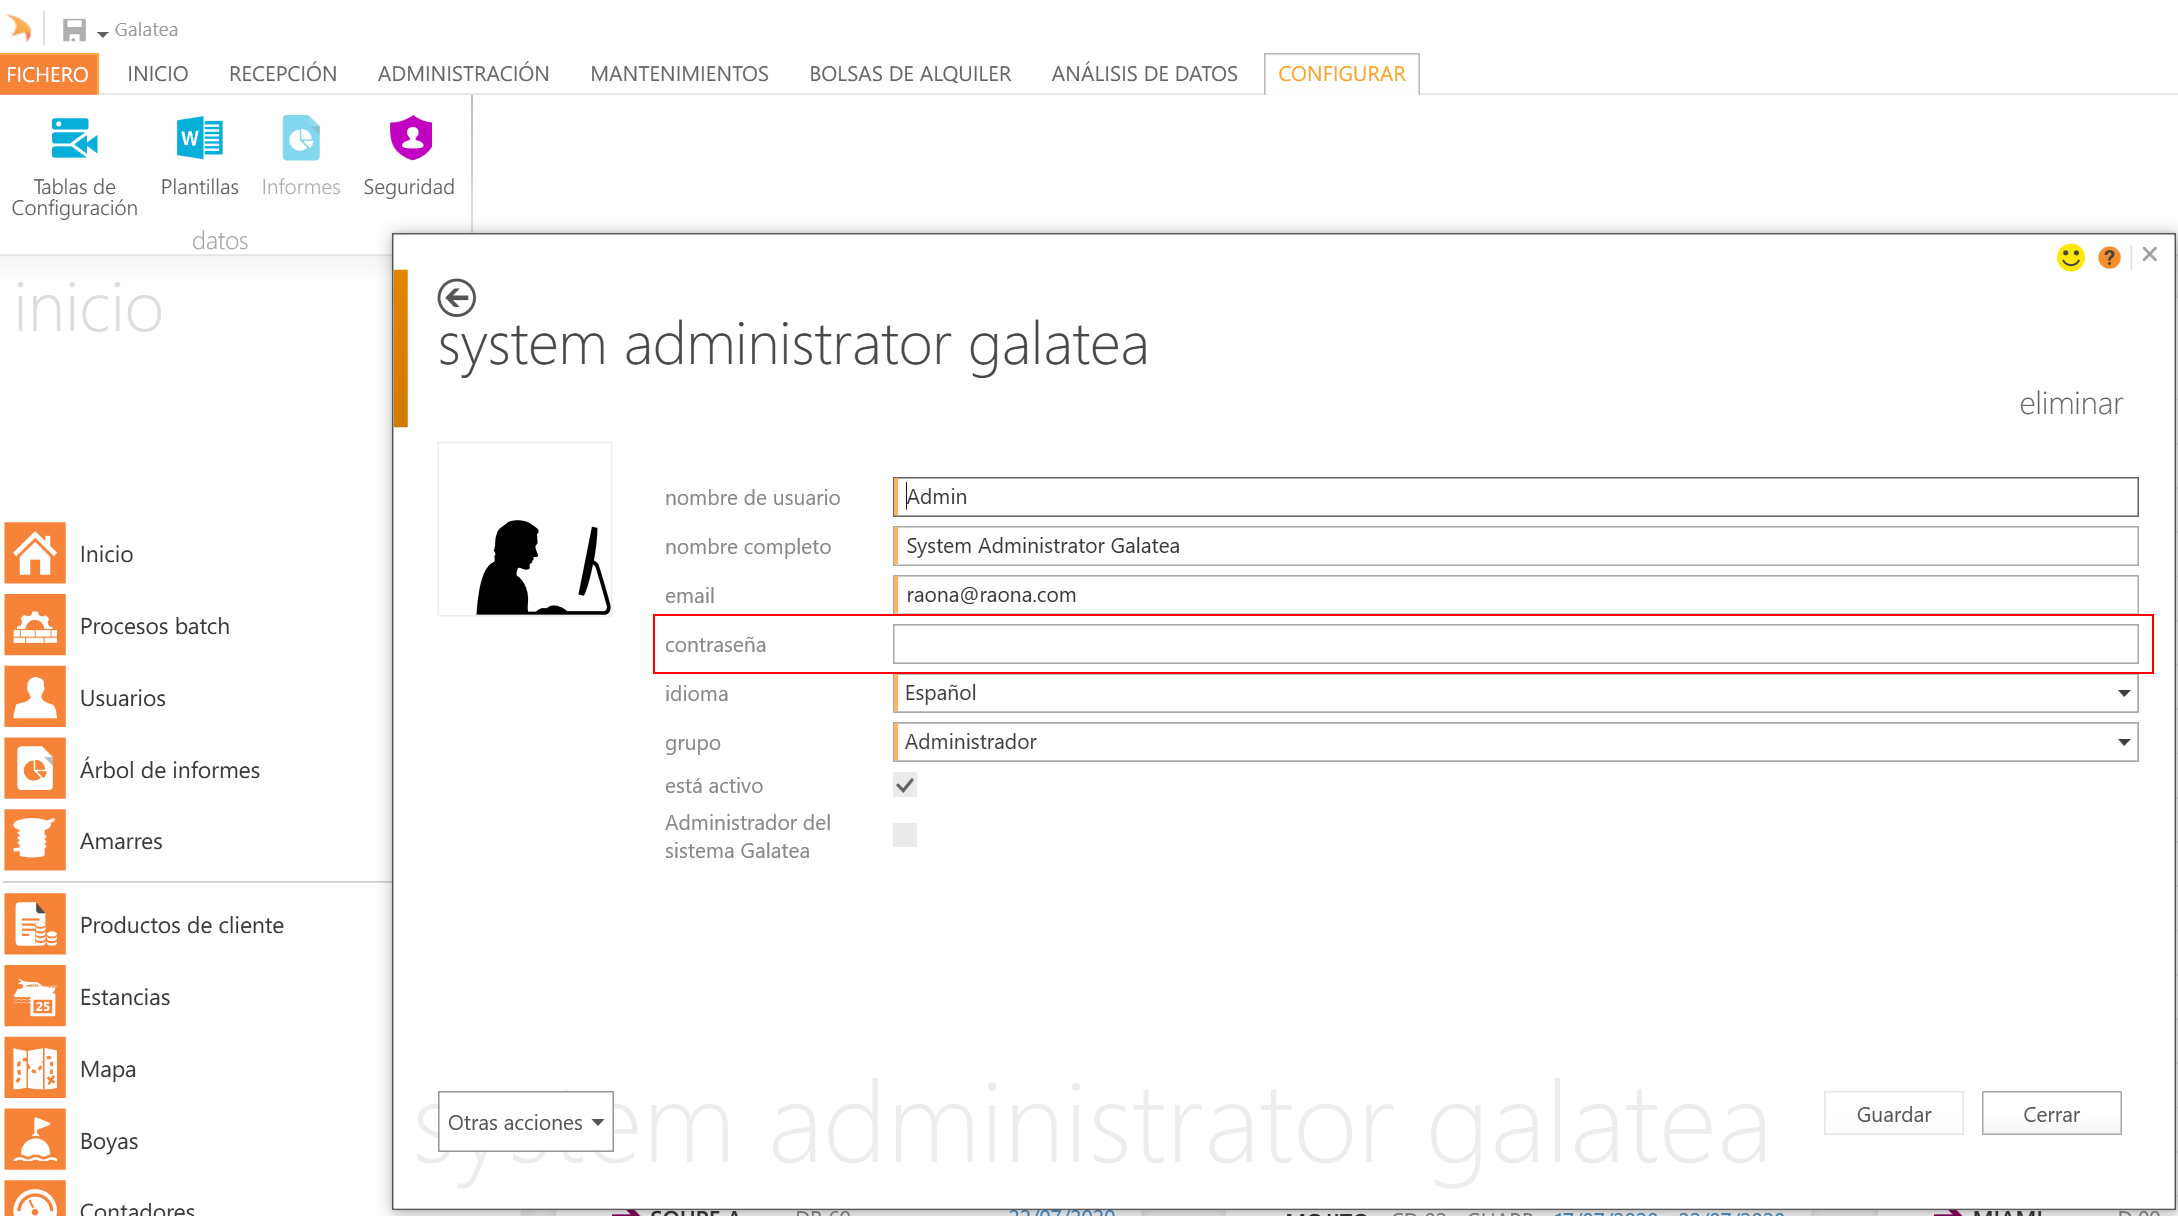
Task: Click the eliminar link
Action: [x=2070, y=403]
